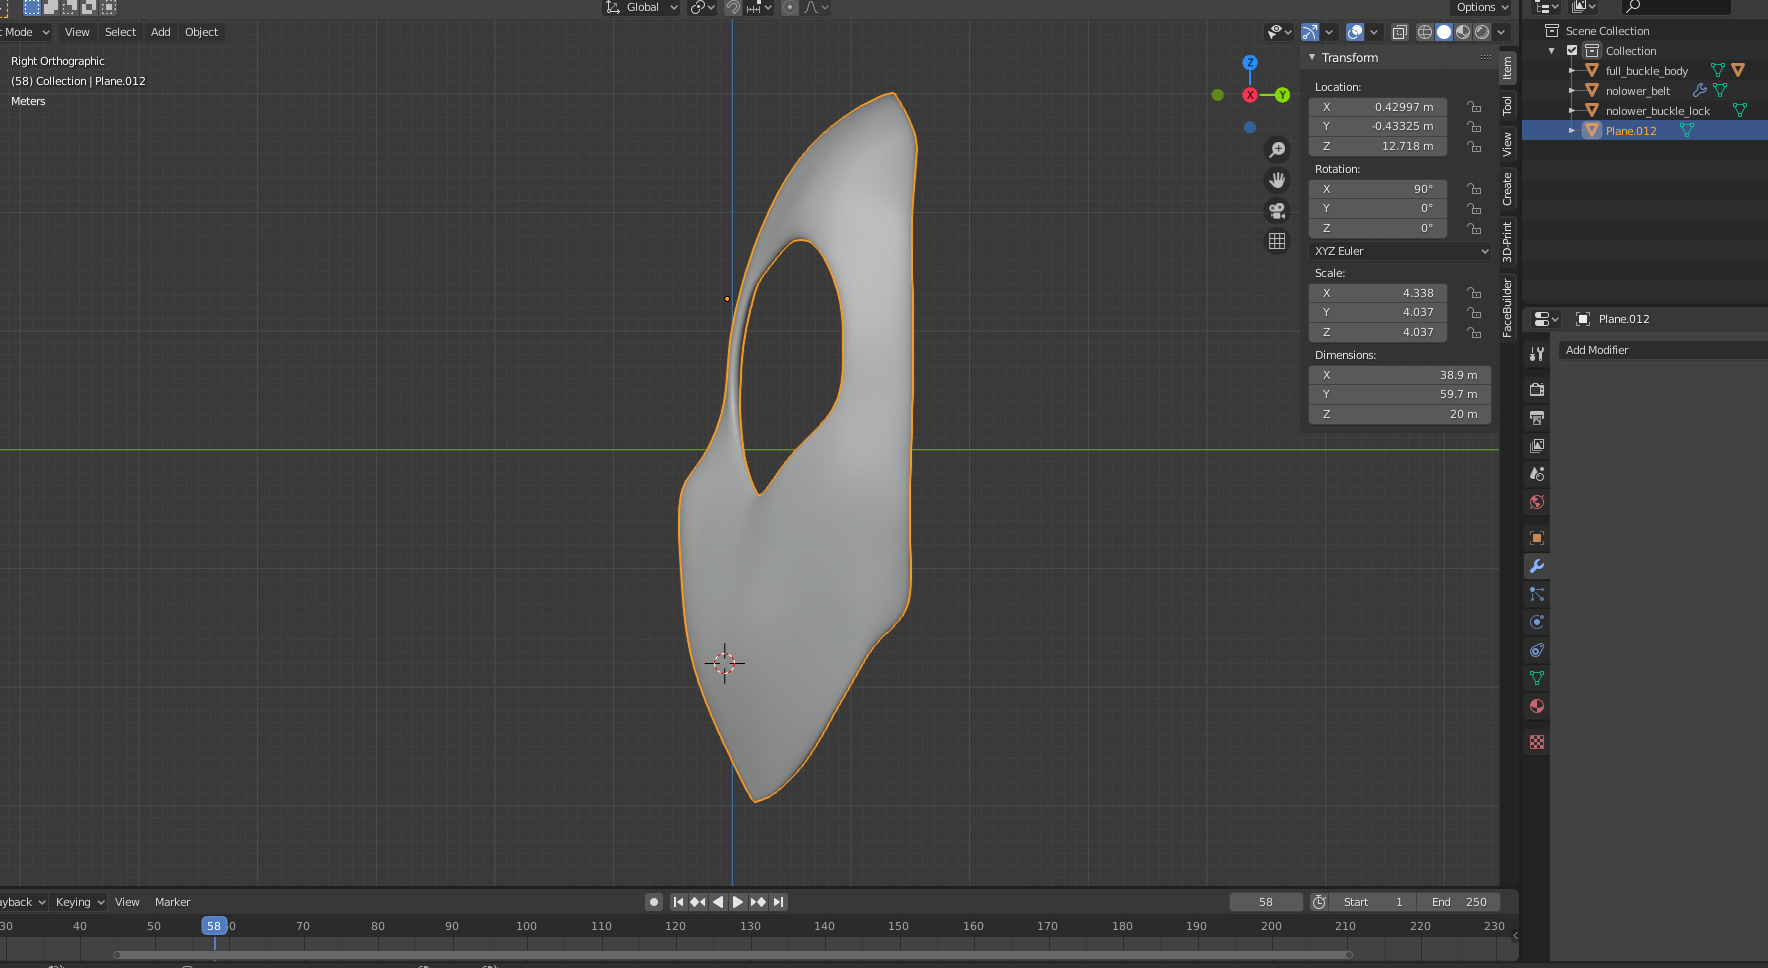Collapse the Transform panel header
The height and width of the screenshot is (968, 1768).
point(1311,57)
